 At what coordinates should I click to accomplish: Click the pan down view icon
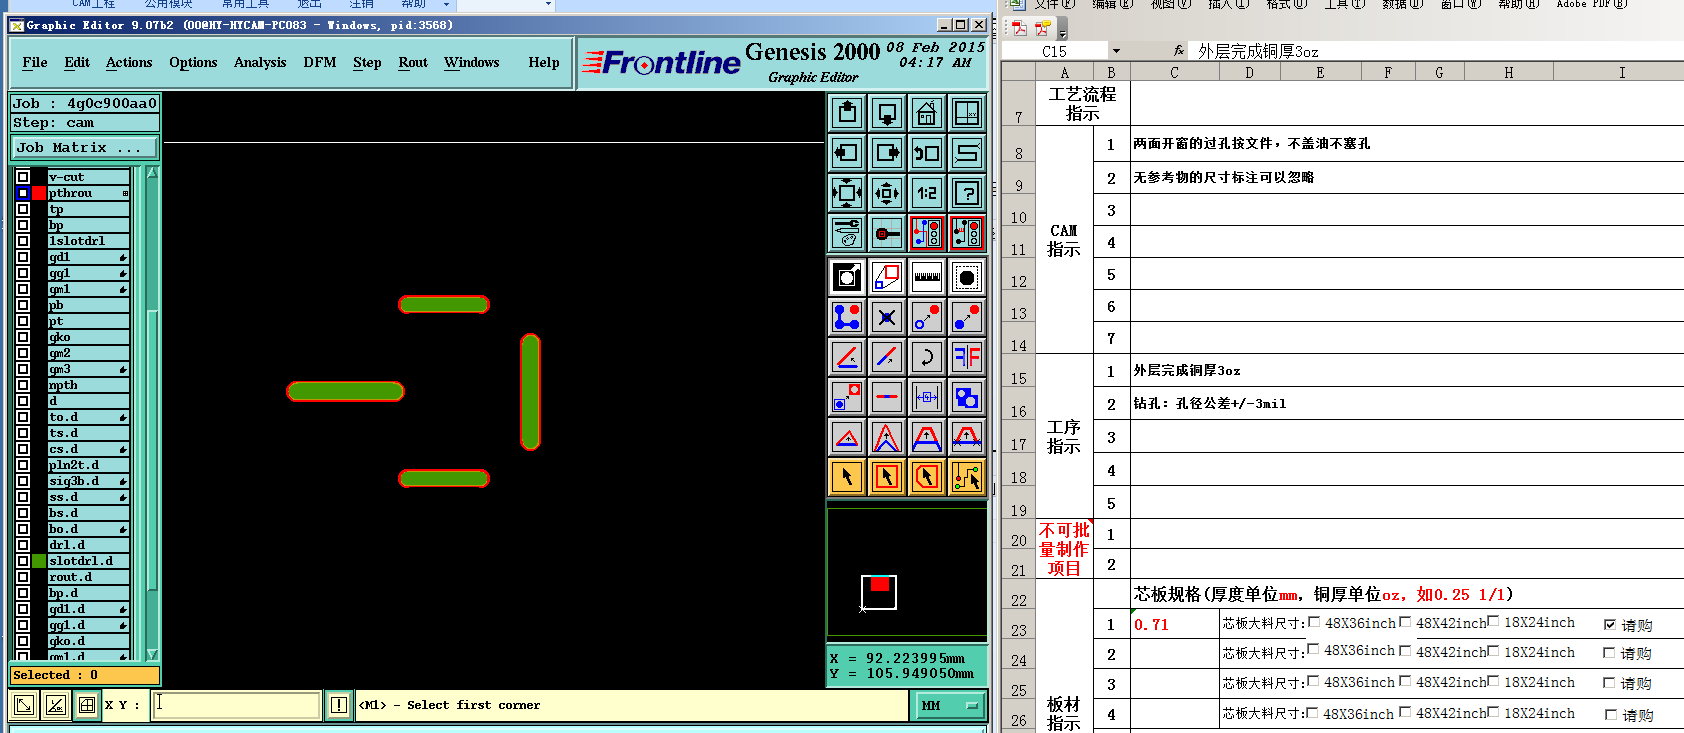point(887,113)
